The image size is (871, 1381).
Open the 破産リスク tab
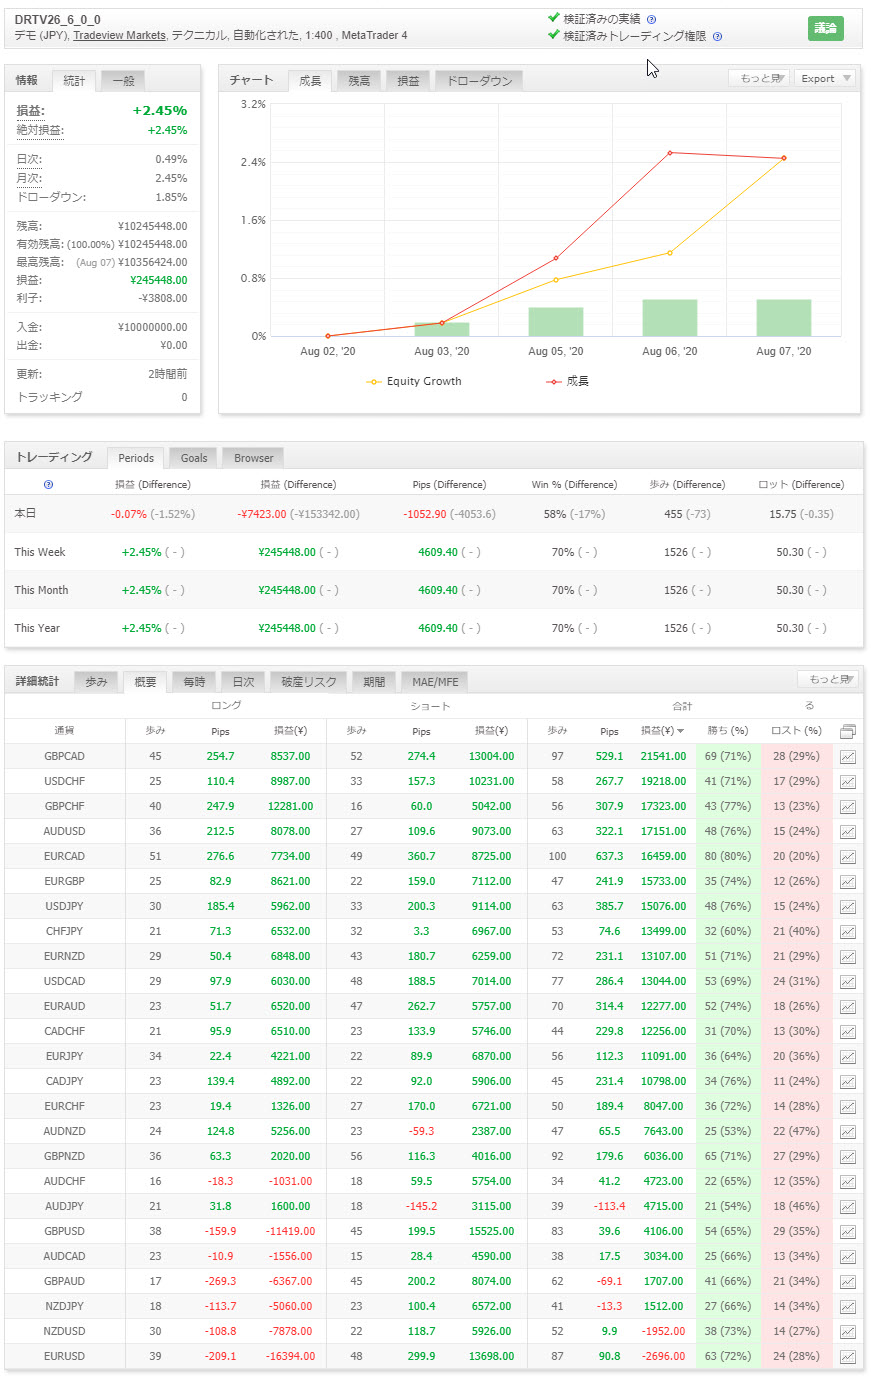pos(309,682)
